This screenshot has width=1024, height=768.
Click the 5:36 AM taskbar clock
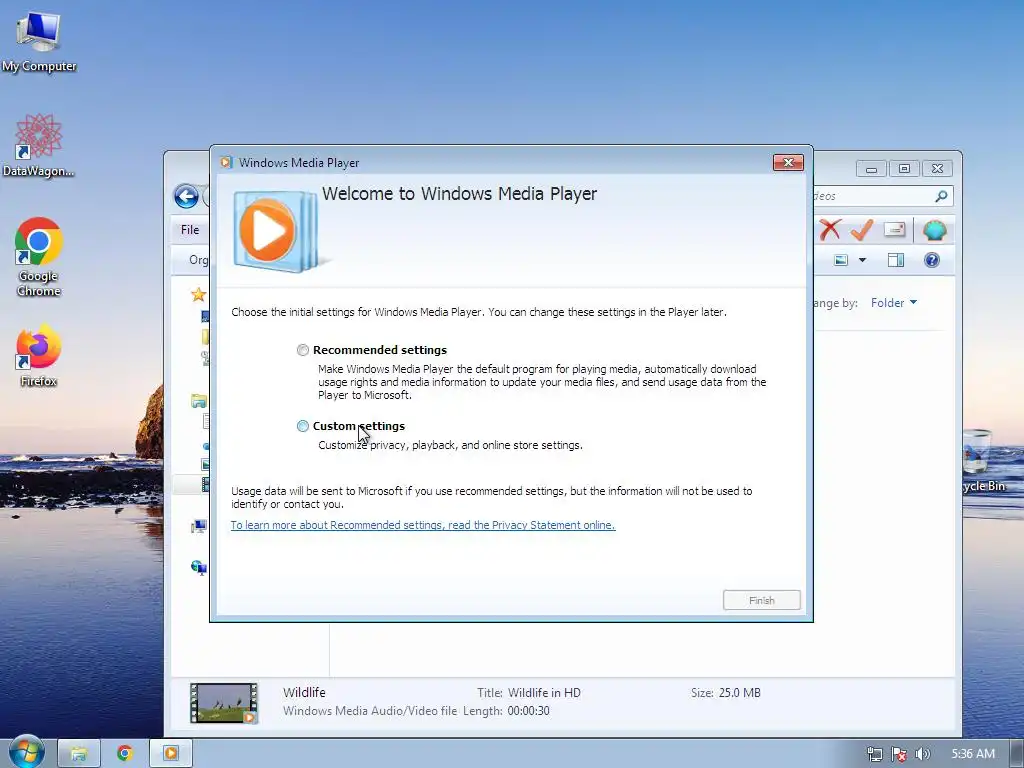click(x=973, y=754)
